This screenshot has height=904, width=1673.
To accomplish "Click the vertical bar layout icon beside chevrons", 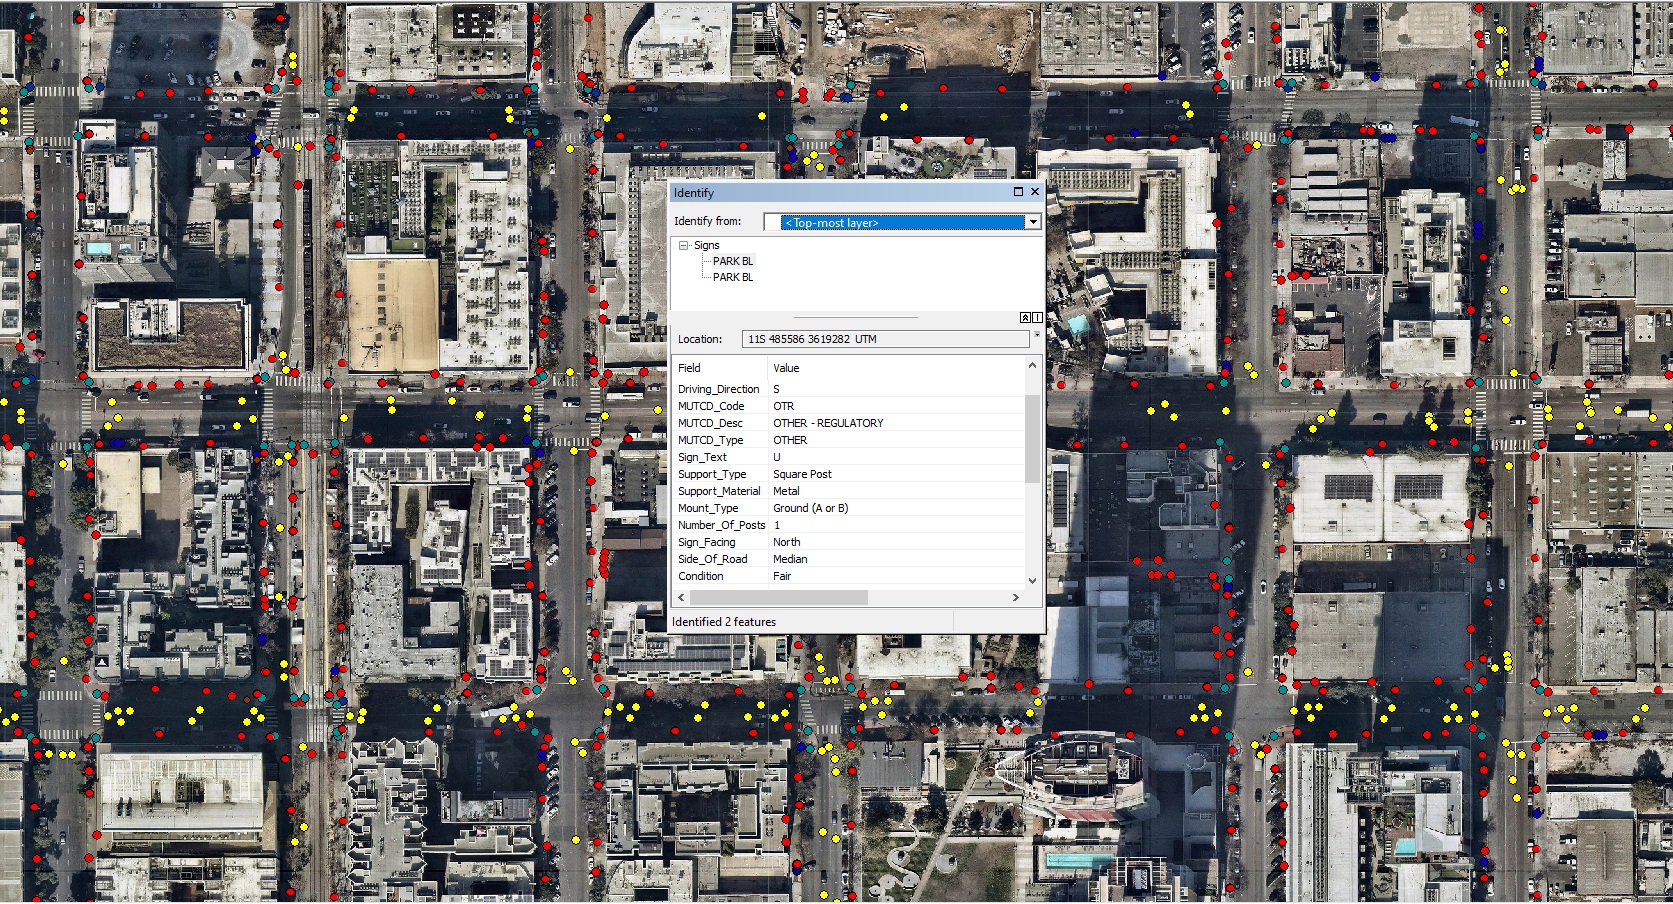I will (x=1037, y=317).
